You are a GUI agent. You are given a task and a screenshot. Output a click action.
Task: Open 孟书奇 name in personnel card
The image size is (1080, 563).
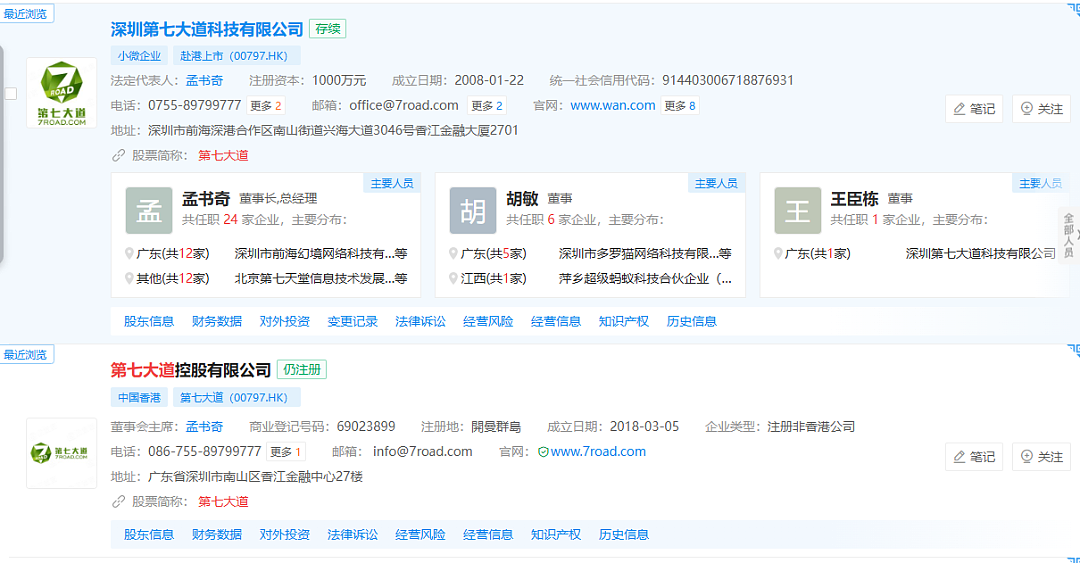pos(206,198)
